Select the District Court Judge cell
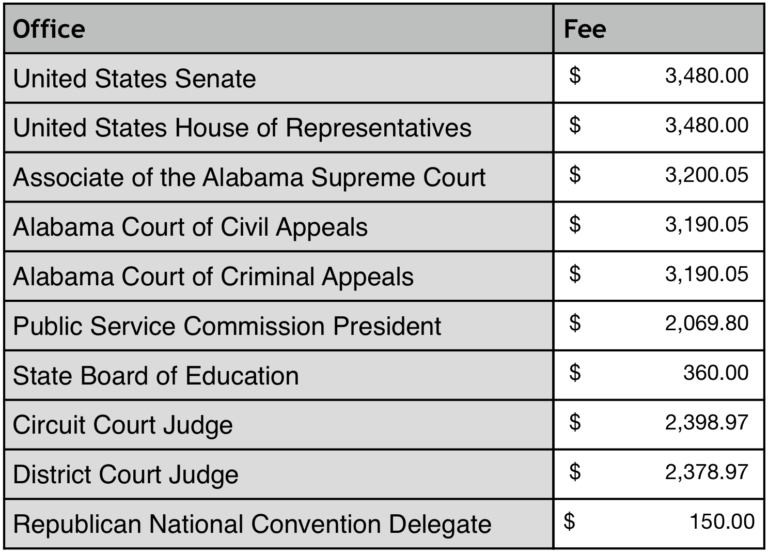The height and width of the screenshot is (553, 768). click(x=126, y=474)
